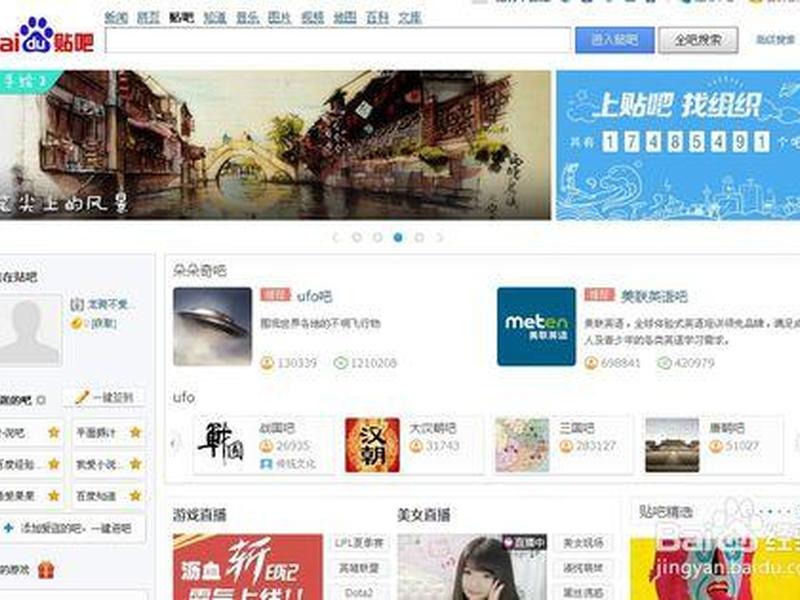Select the first carousel dot
Image resolution: width=800 pixels, height=600 pixels.
pyautogui.click(x=357, y=237)
